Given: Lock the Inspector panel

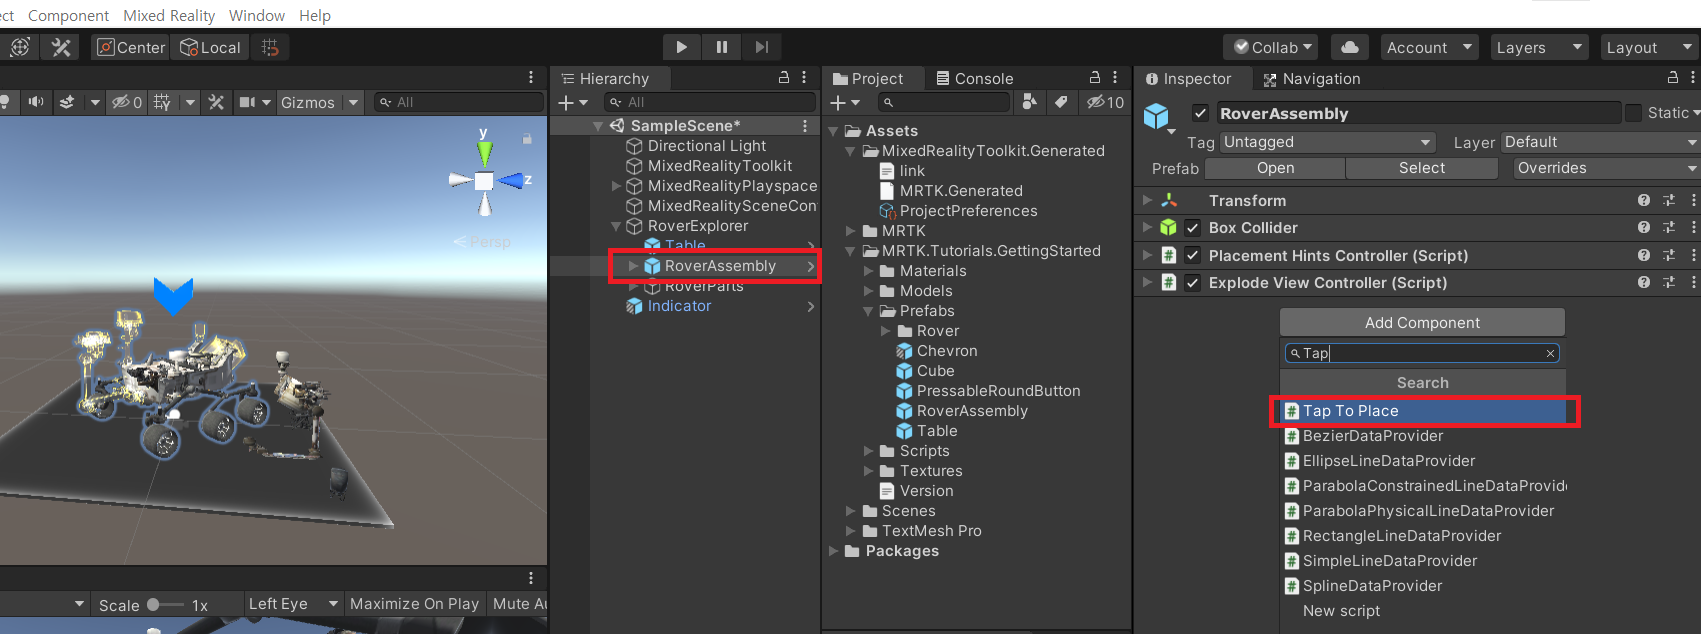Looking at the screenshot, I should pos(1673,77).
